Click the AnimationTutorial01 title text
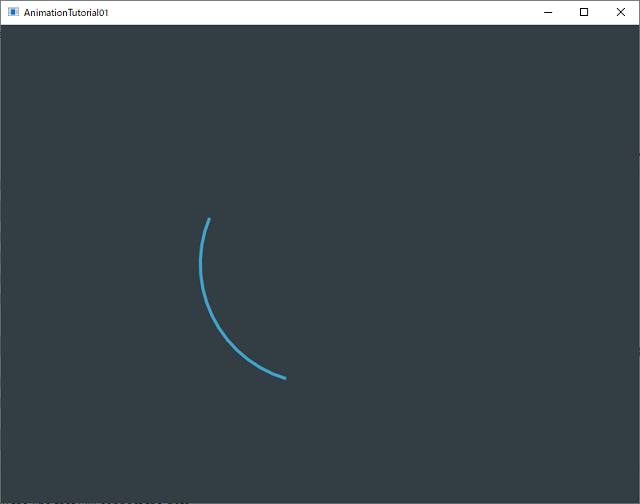Screen dimensions: 640x504 [x=66, y=13]
